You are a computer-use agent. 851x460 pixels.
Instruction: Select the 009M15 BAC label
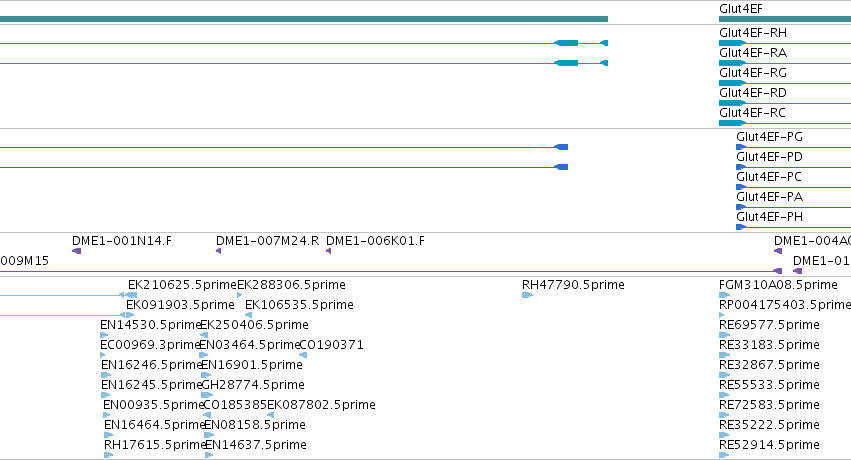click(24, 261)
